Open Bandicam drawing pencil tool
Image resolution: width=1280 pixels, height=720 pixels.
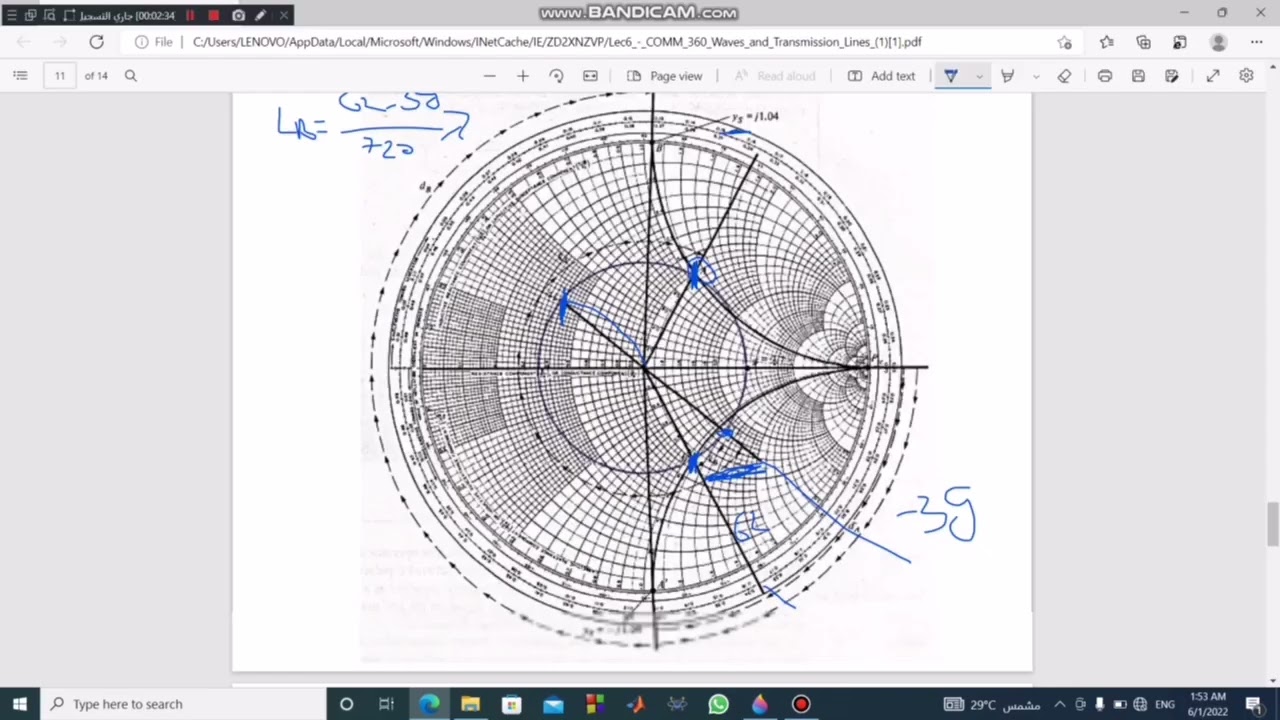tap(261, 15)
